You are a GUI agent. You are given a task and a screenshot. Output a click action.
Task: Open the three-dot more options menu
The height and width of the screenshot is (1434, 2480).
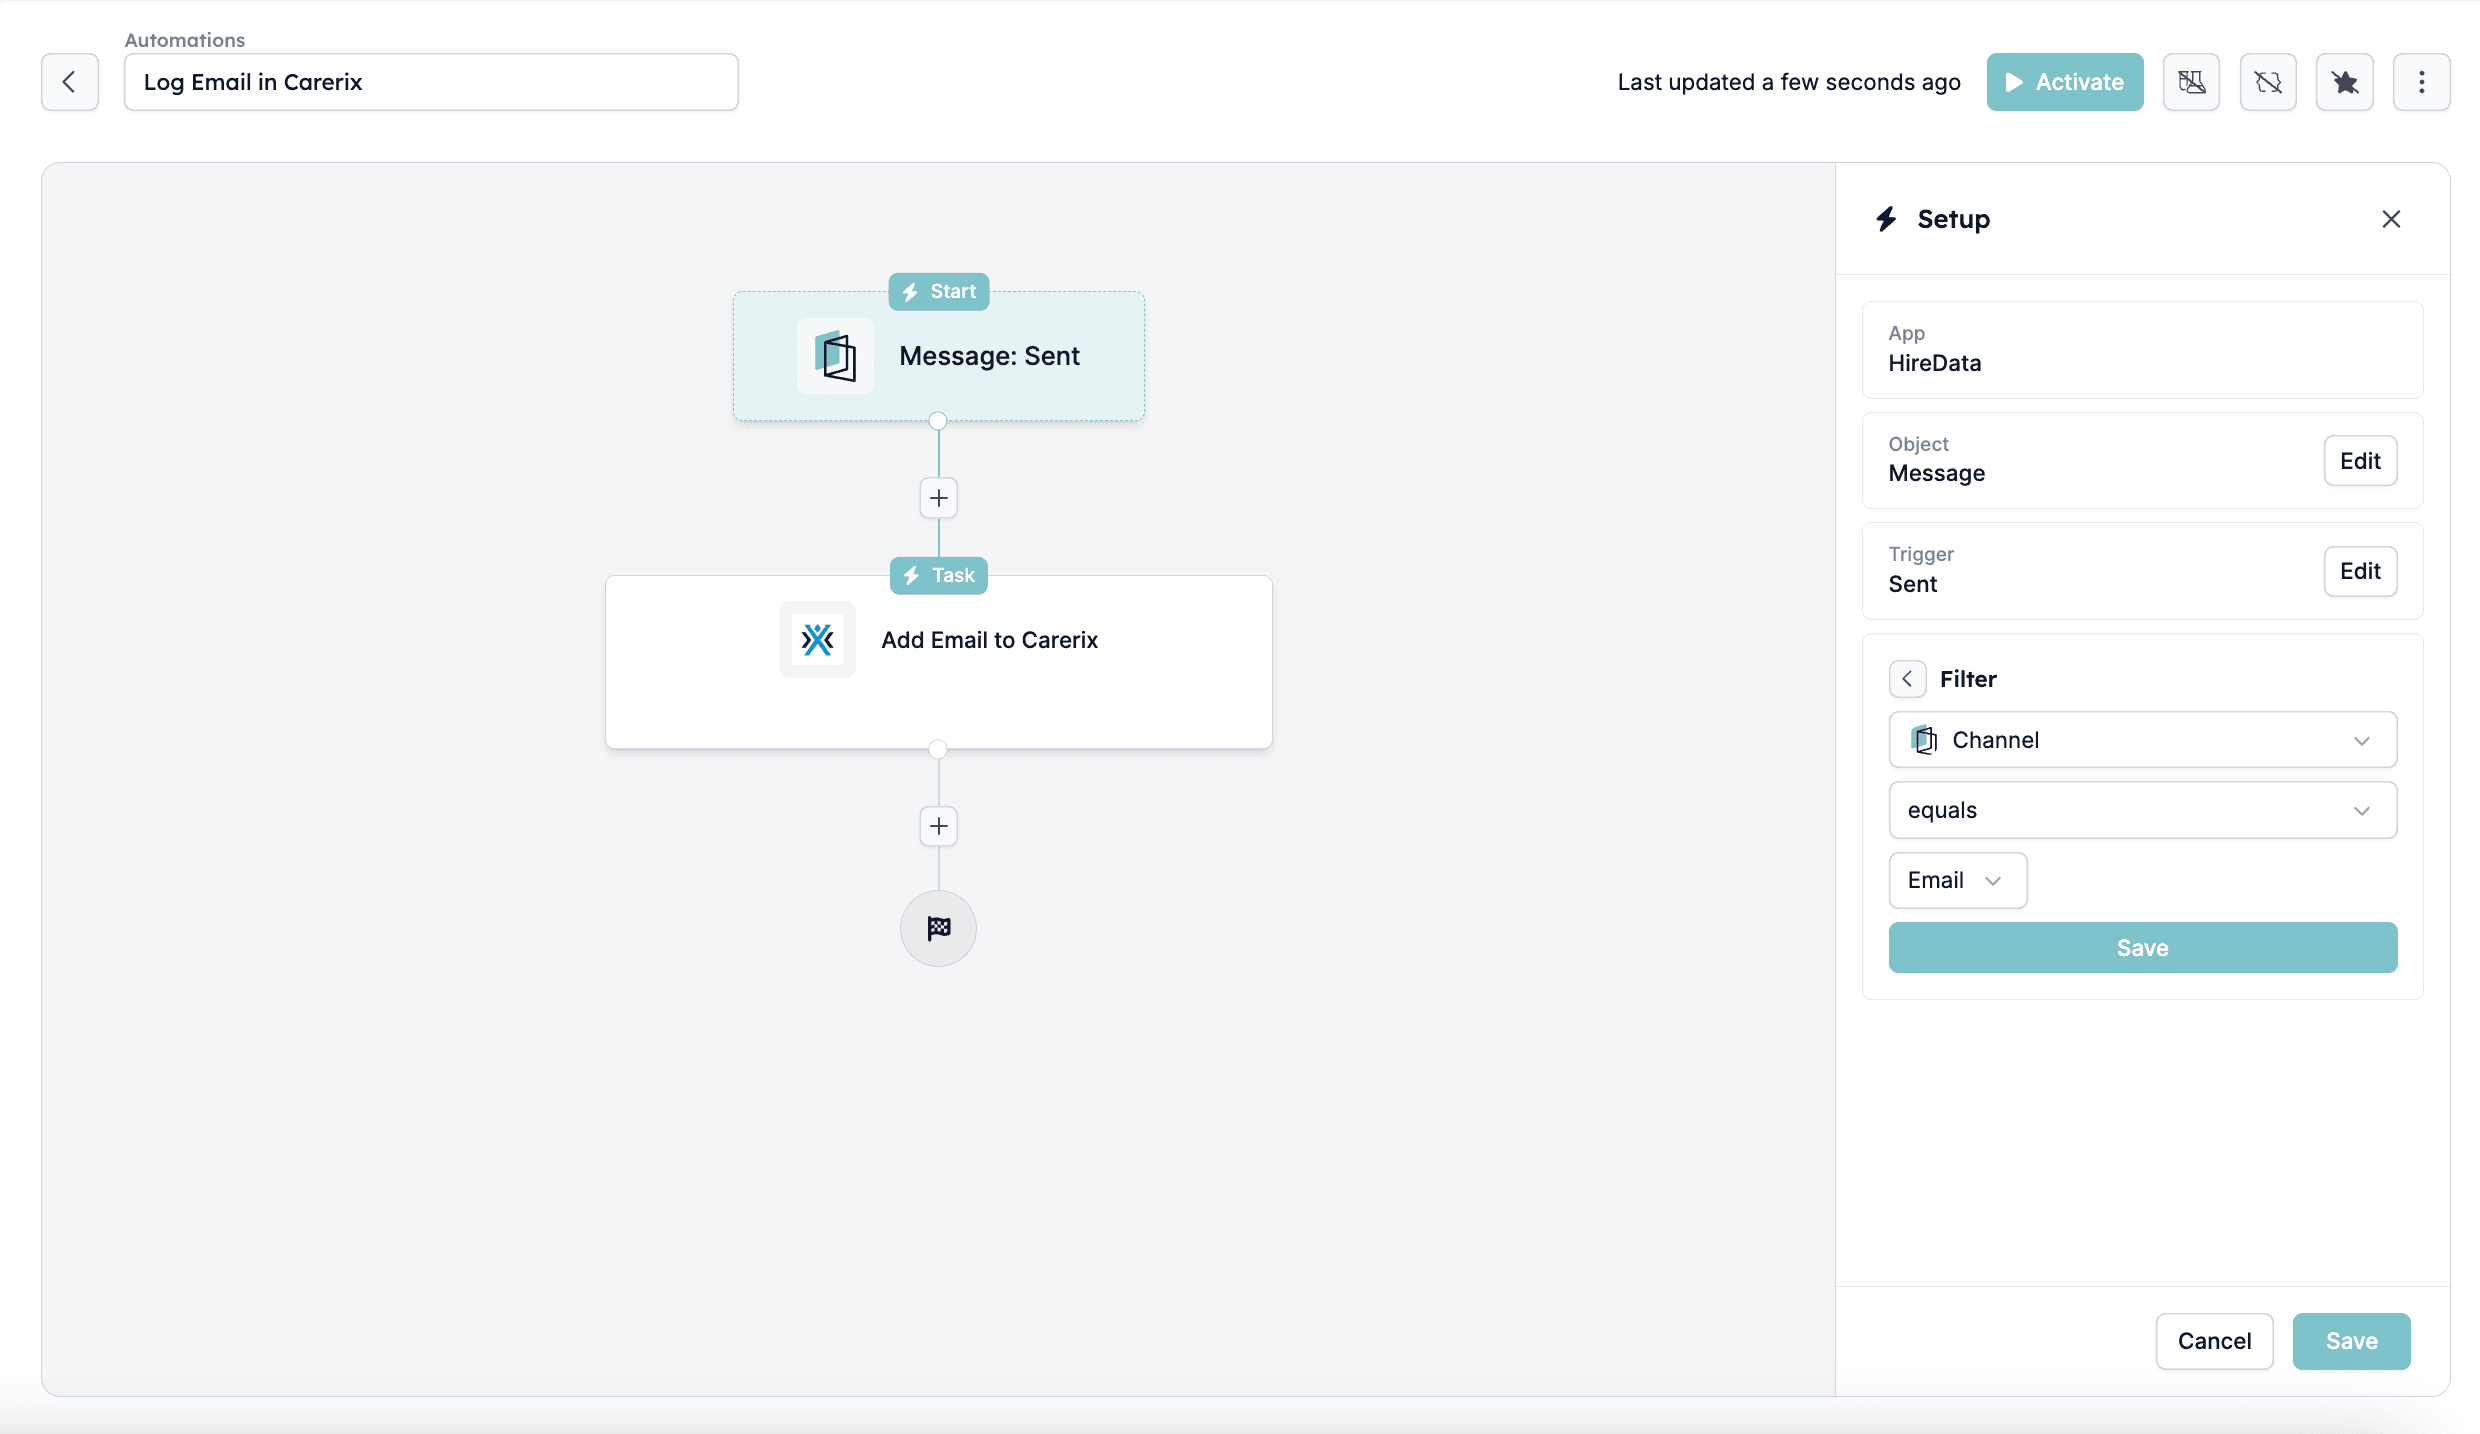(2421, 82)
